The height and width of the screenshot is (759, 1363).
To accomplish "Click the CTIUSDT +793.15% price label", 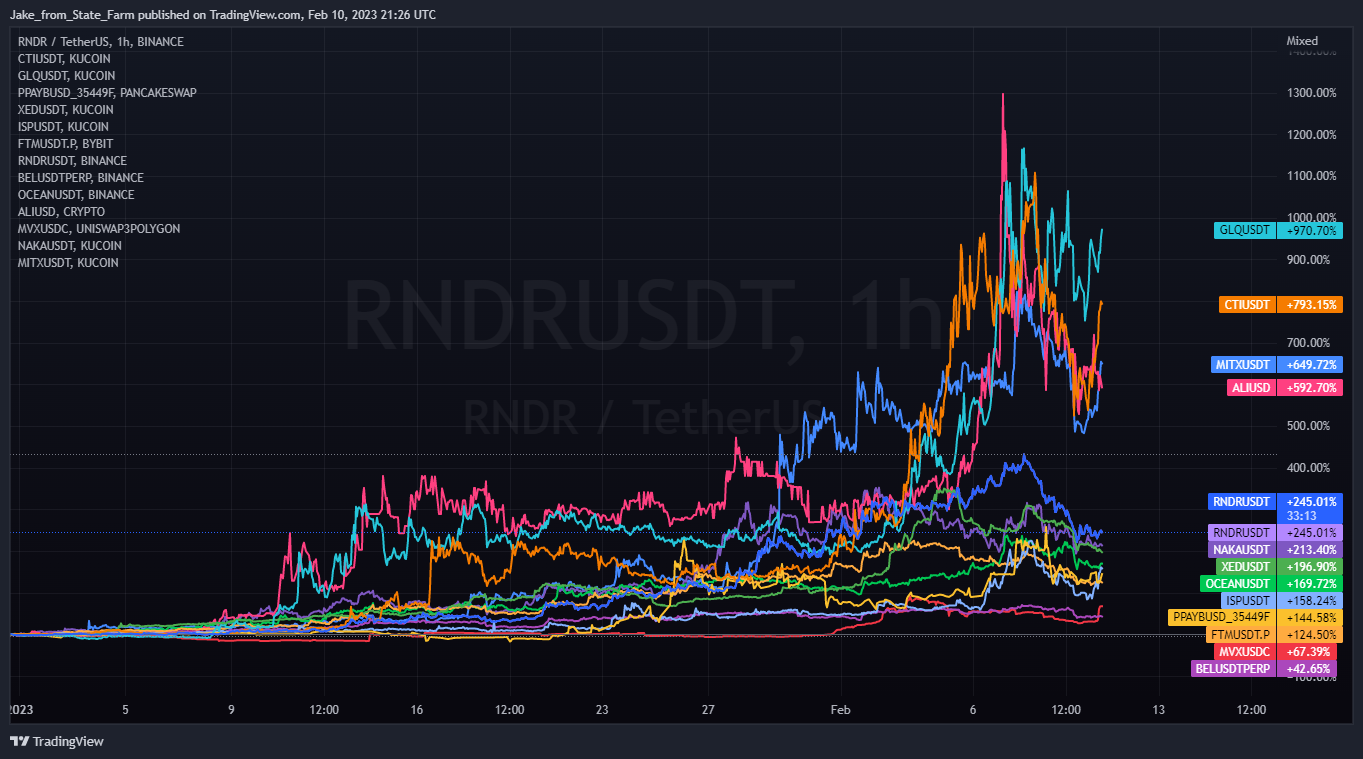I will click(1281, 304).
